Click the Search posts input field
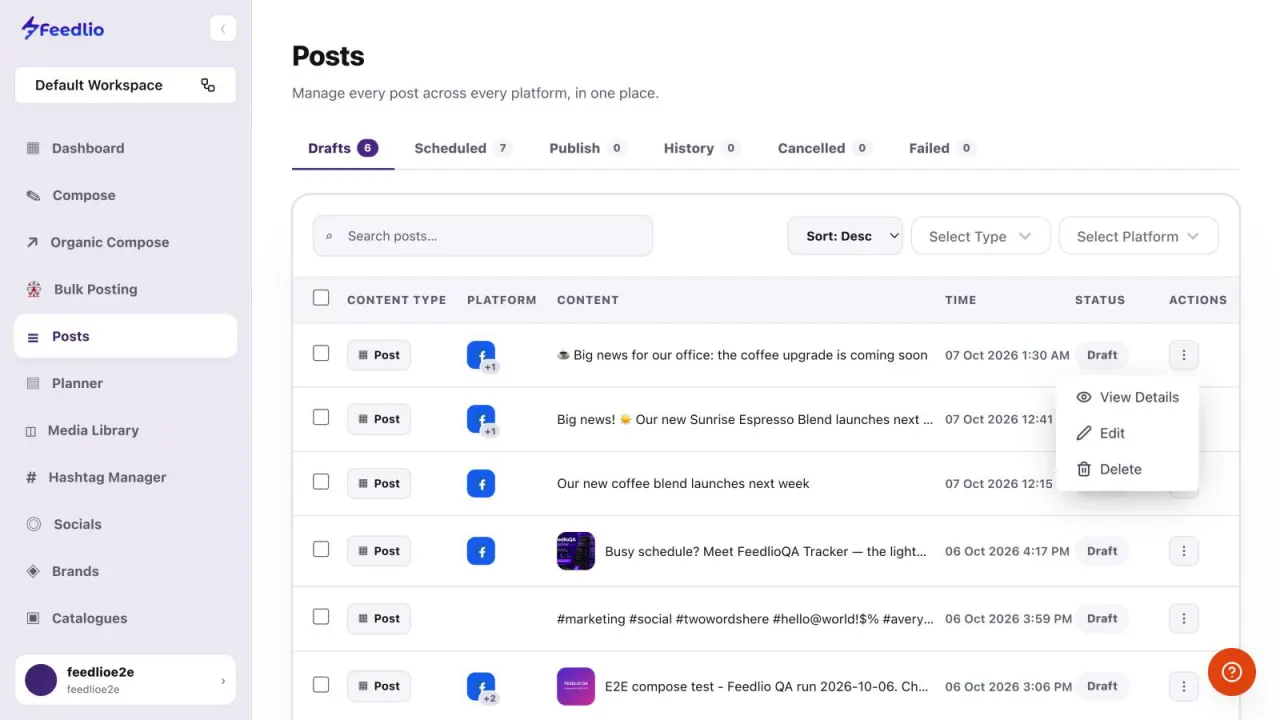1280x720 pixels. [483, 236]
